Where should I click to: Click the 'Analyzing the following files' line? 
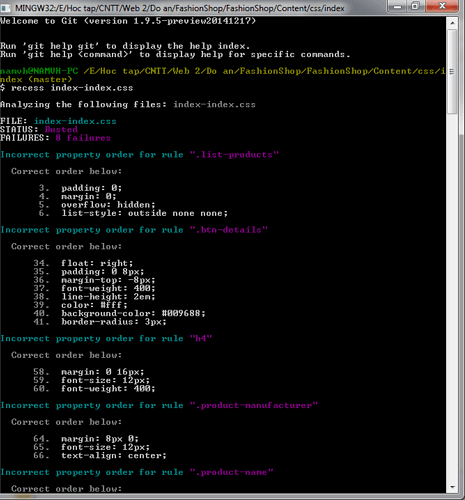pos(128,105)
